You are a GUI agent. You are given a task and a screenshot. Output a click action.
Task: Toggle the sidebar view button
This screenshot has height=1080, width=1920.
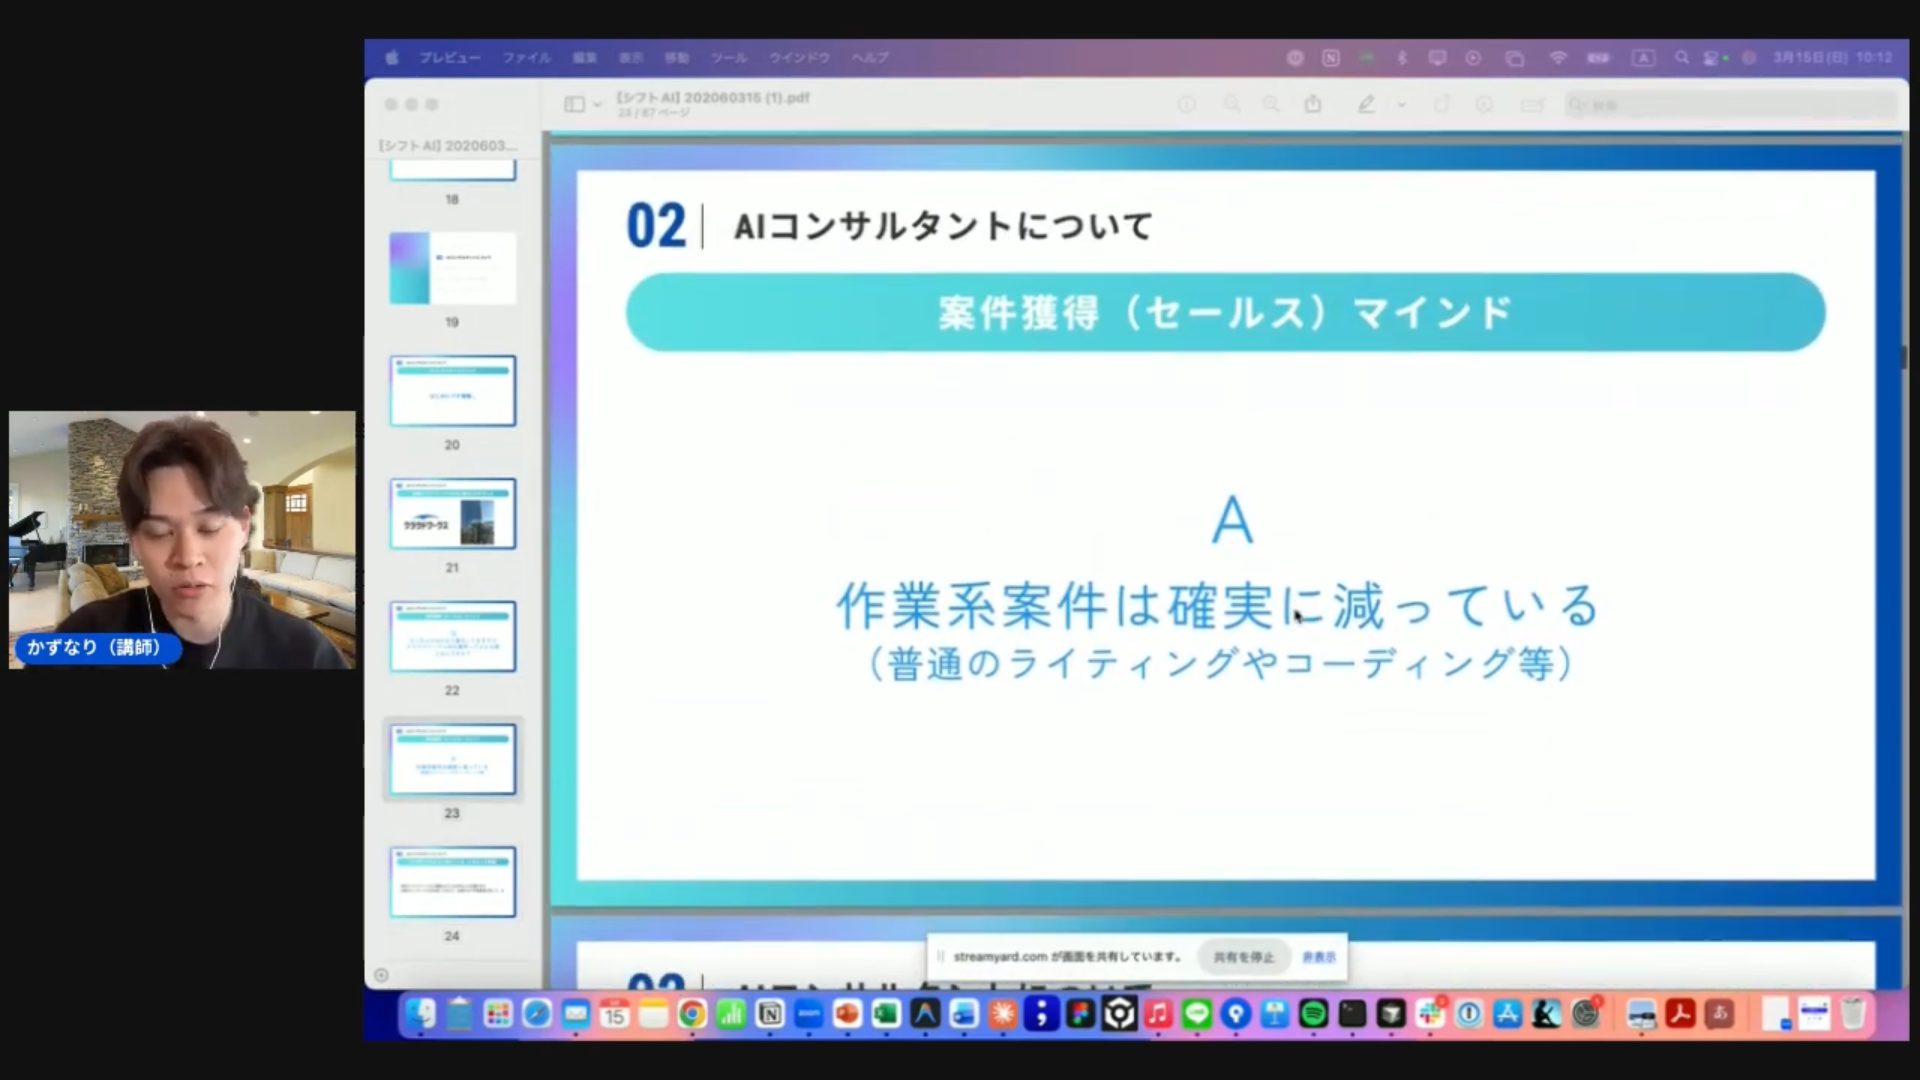574,104
